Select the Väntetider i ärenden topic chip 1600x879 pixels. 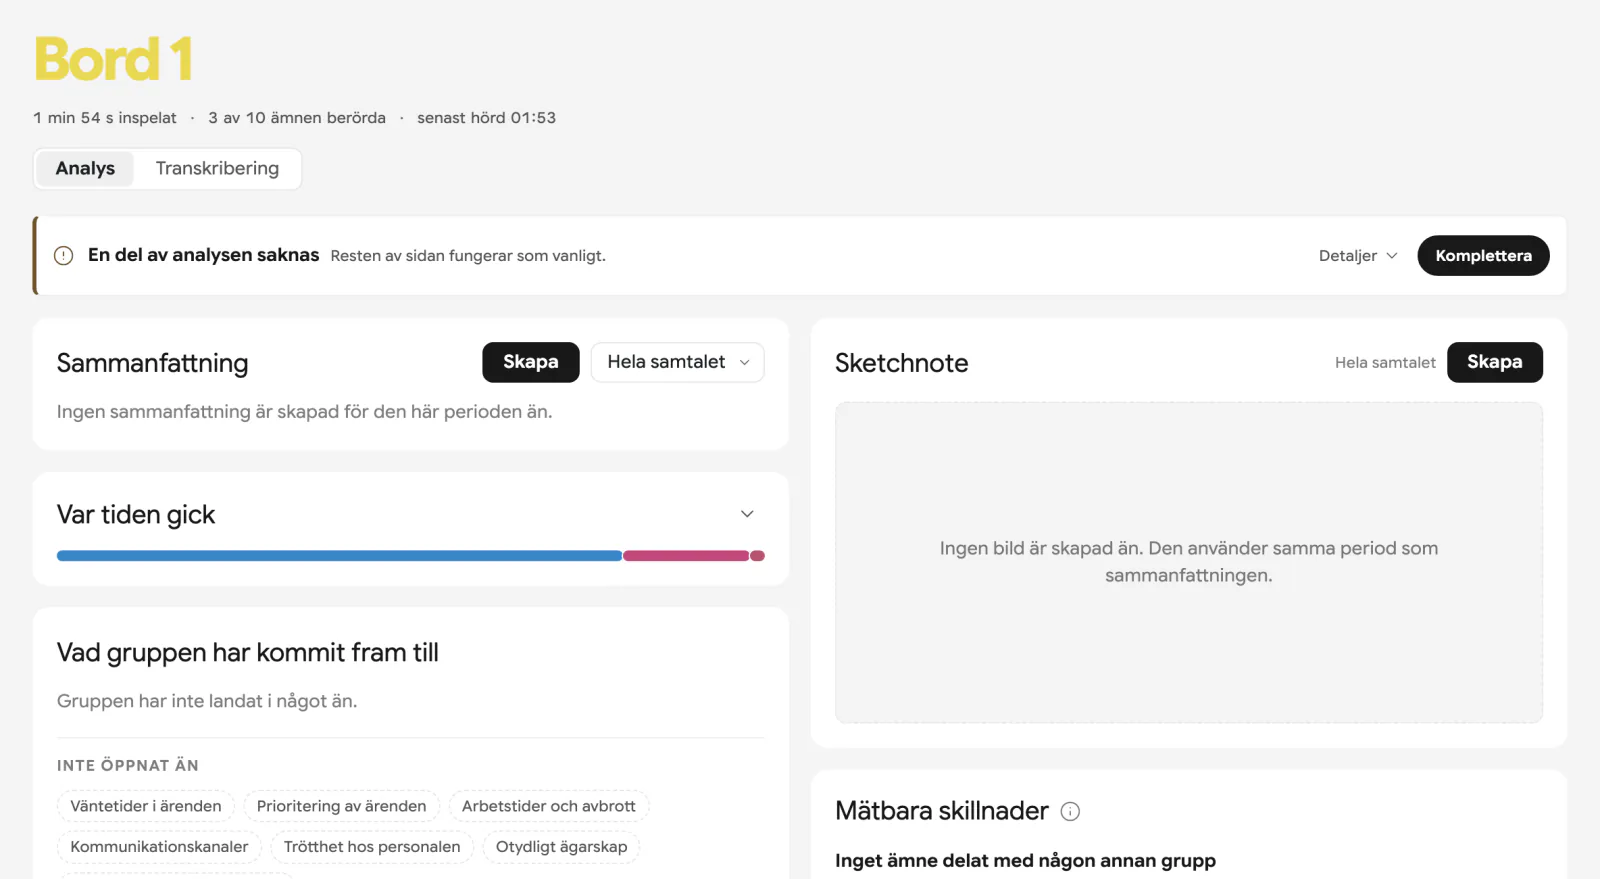(146, 806)
